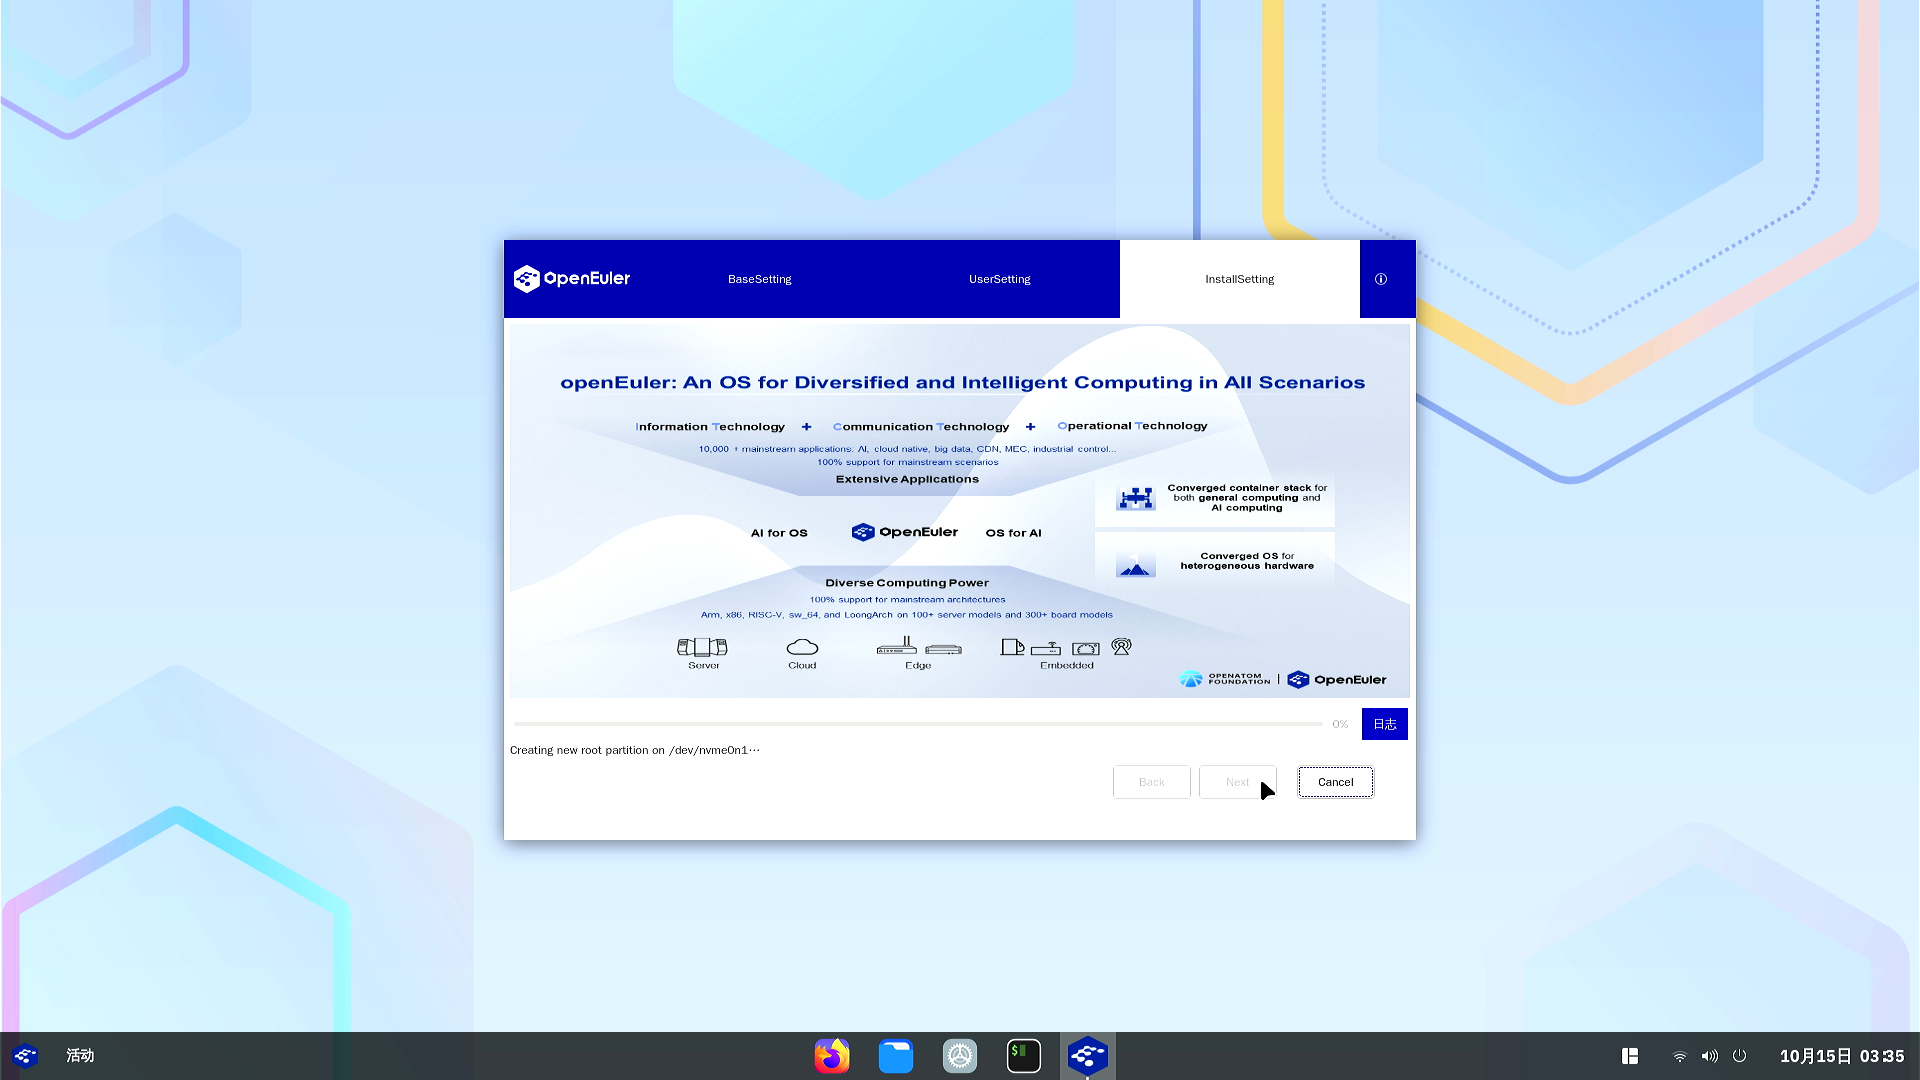Screen dimensions: 1920x1080
Task: Click the 日志 log button
Action: [x=1384, y=724]
